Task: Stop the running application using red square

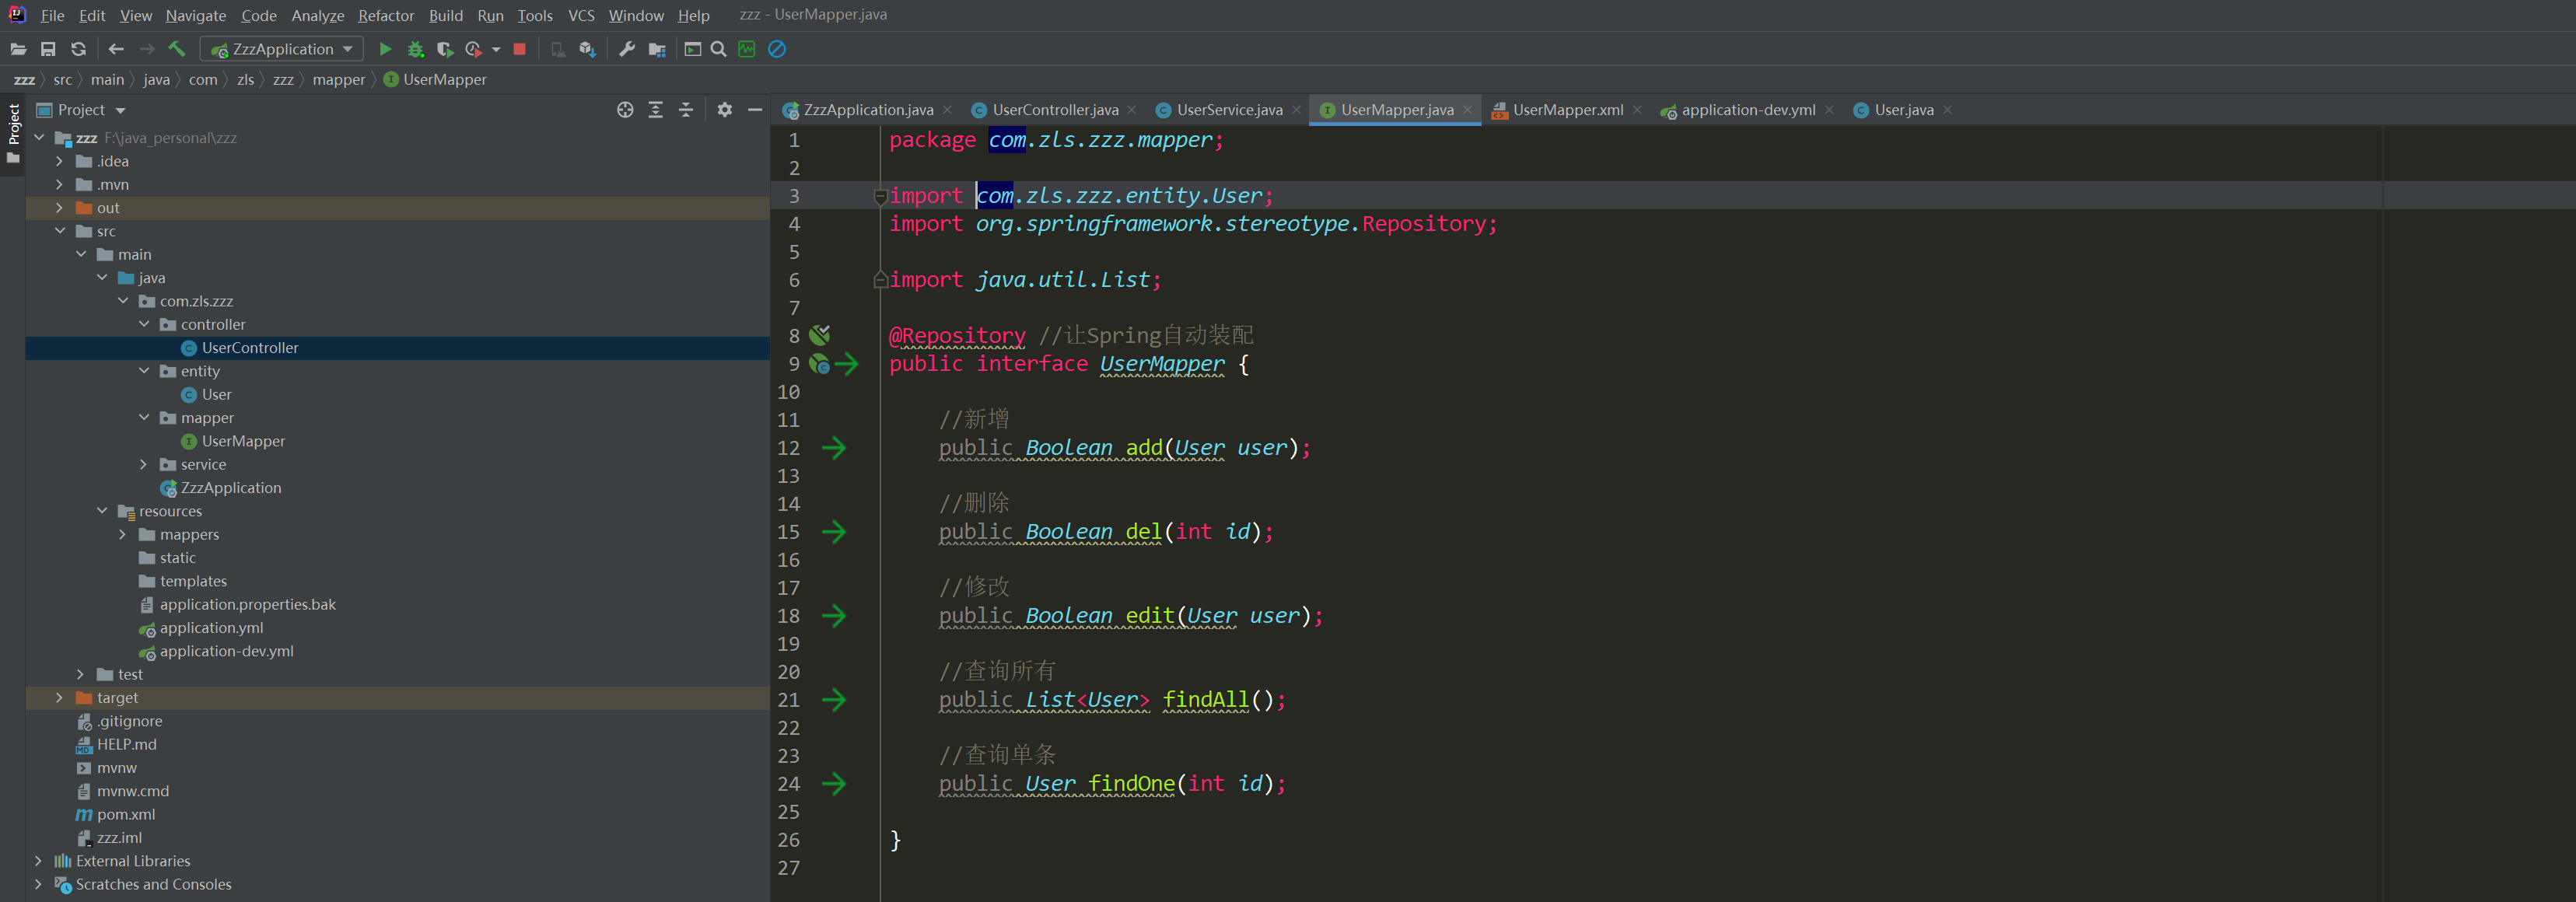Action: coord(519,49)
